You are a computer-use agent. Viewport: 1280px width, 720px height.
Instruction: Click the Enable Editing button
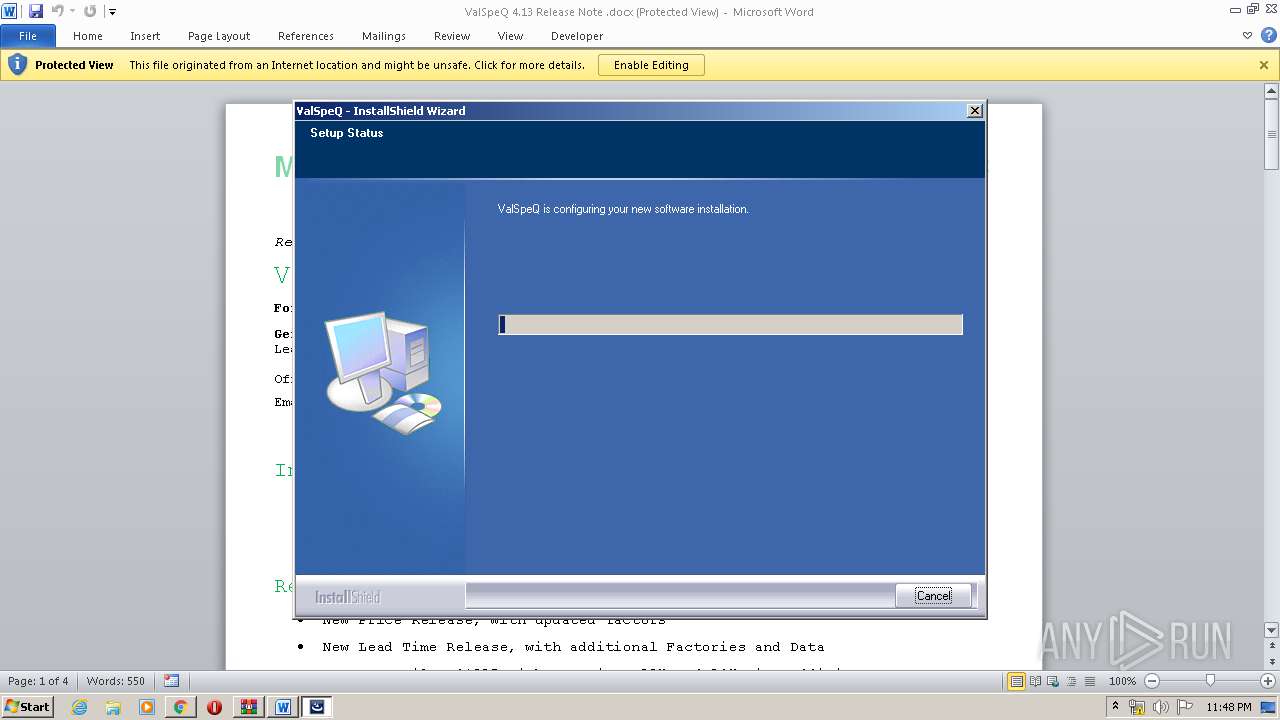coord(651,65)
